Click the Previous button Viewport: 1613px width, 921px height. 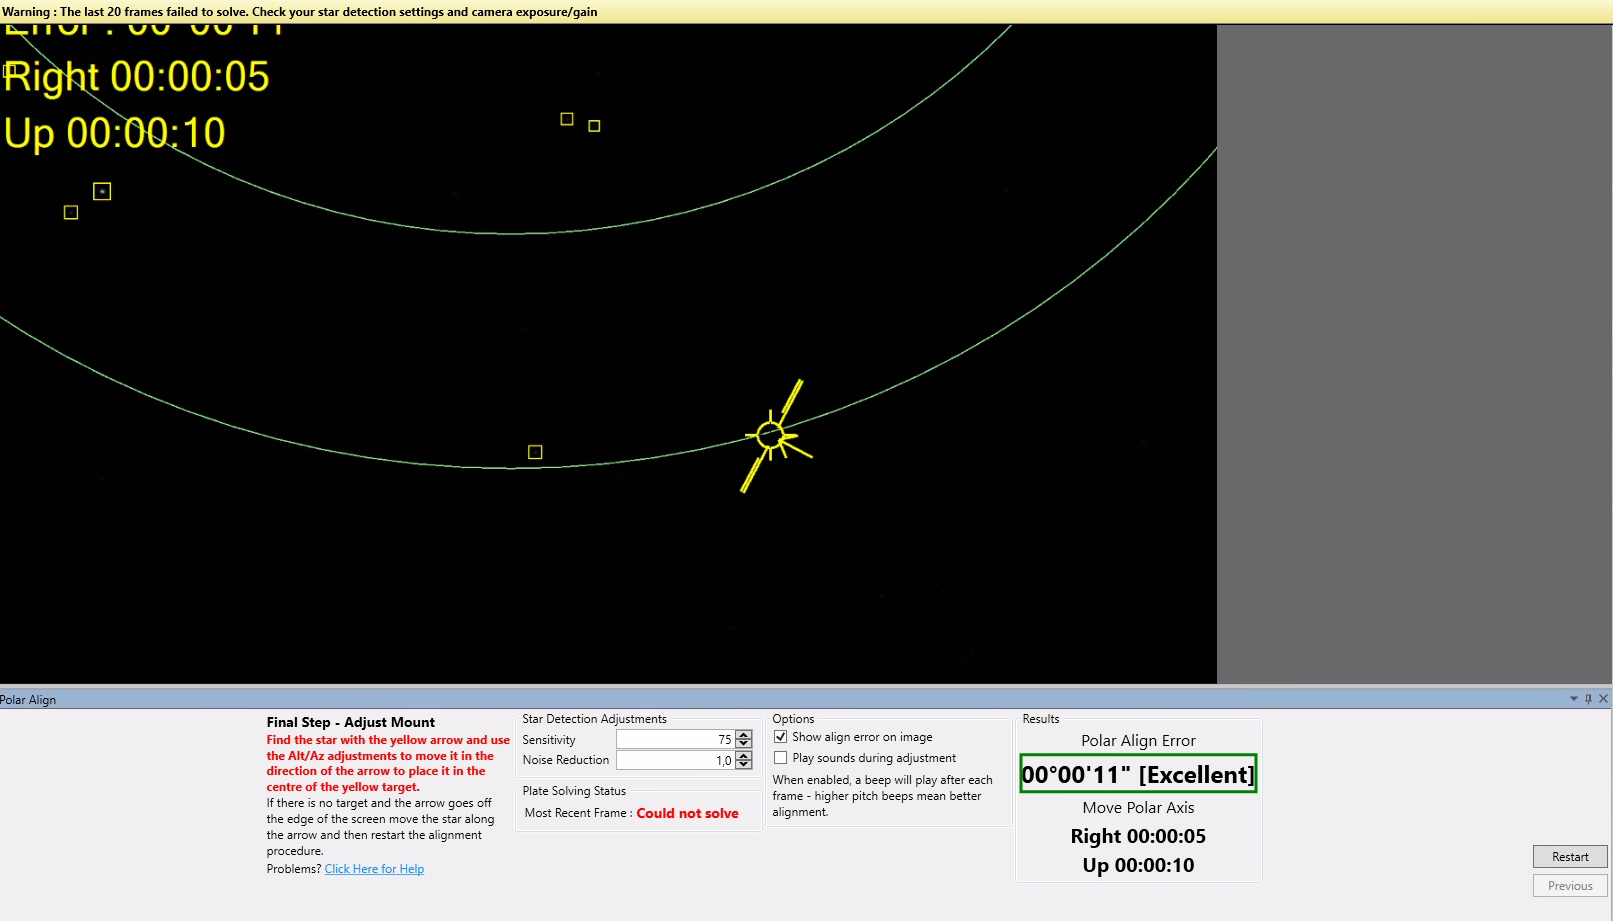pos(1570,886)
